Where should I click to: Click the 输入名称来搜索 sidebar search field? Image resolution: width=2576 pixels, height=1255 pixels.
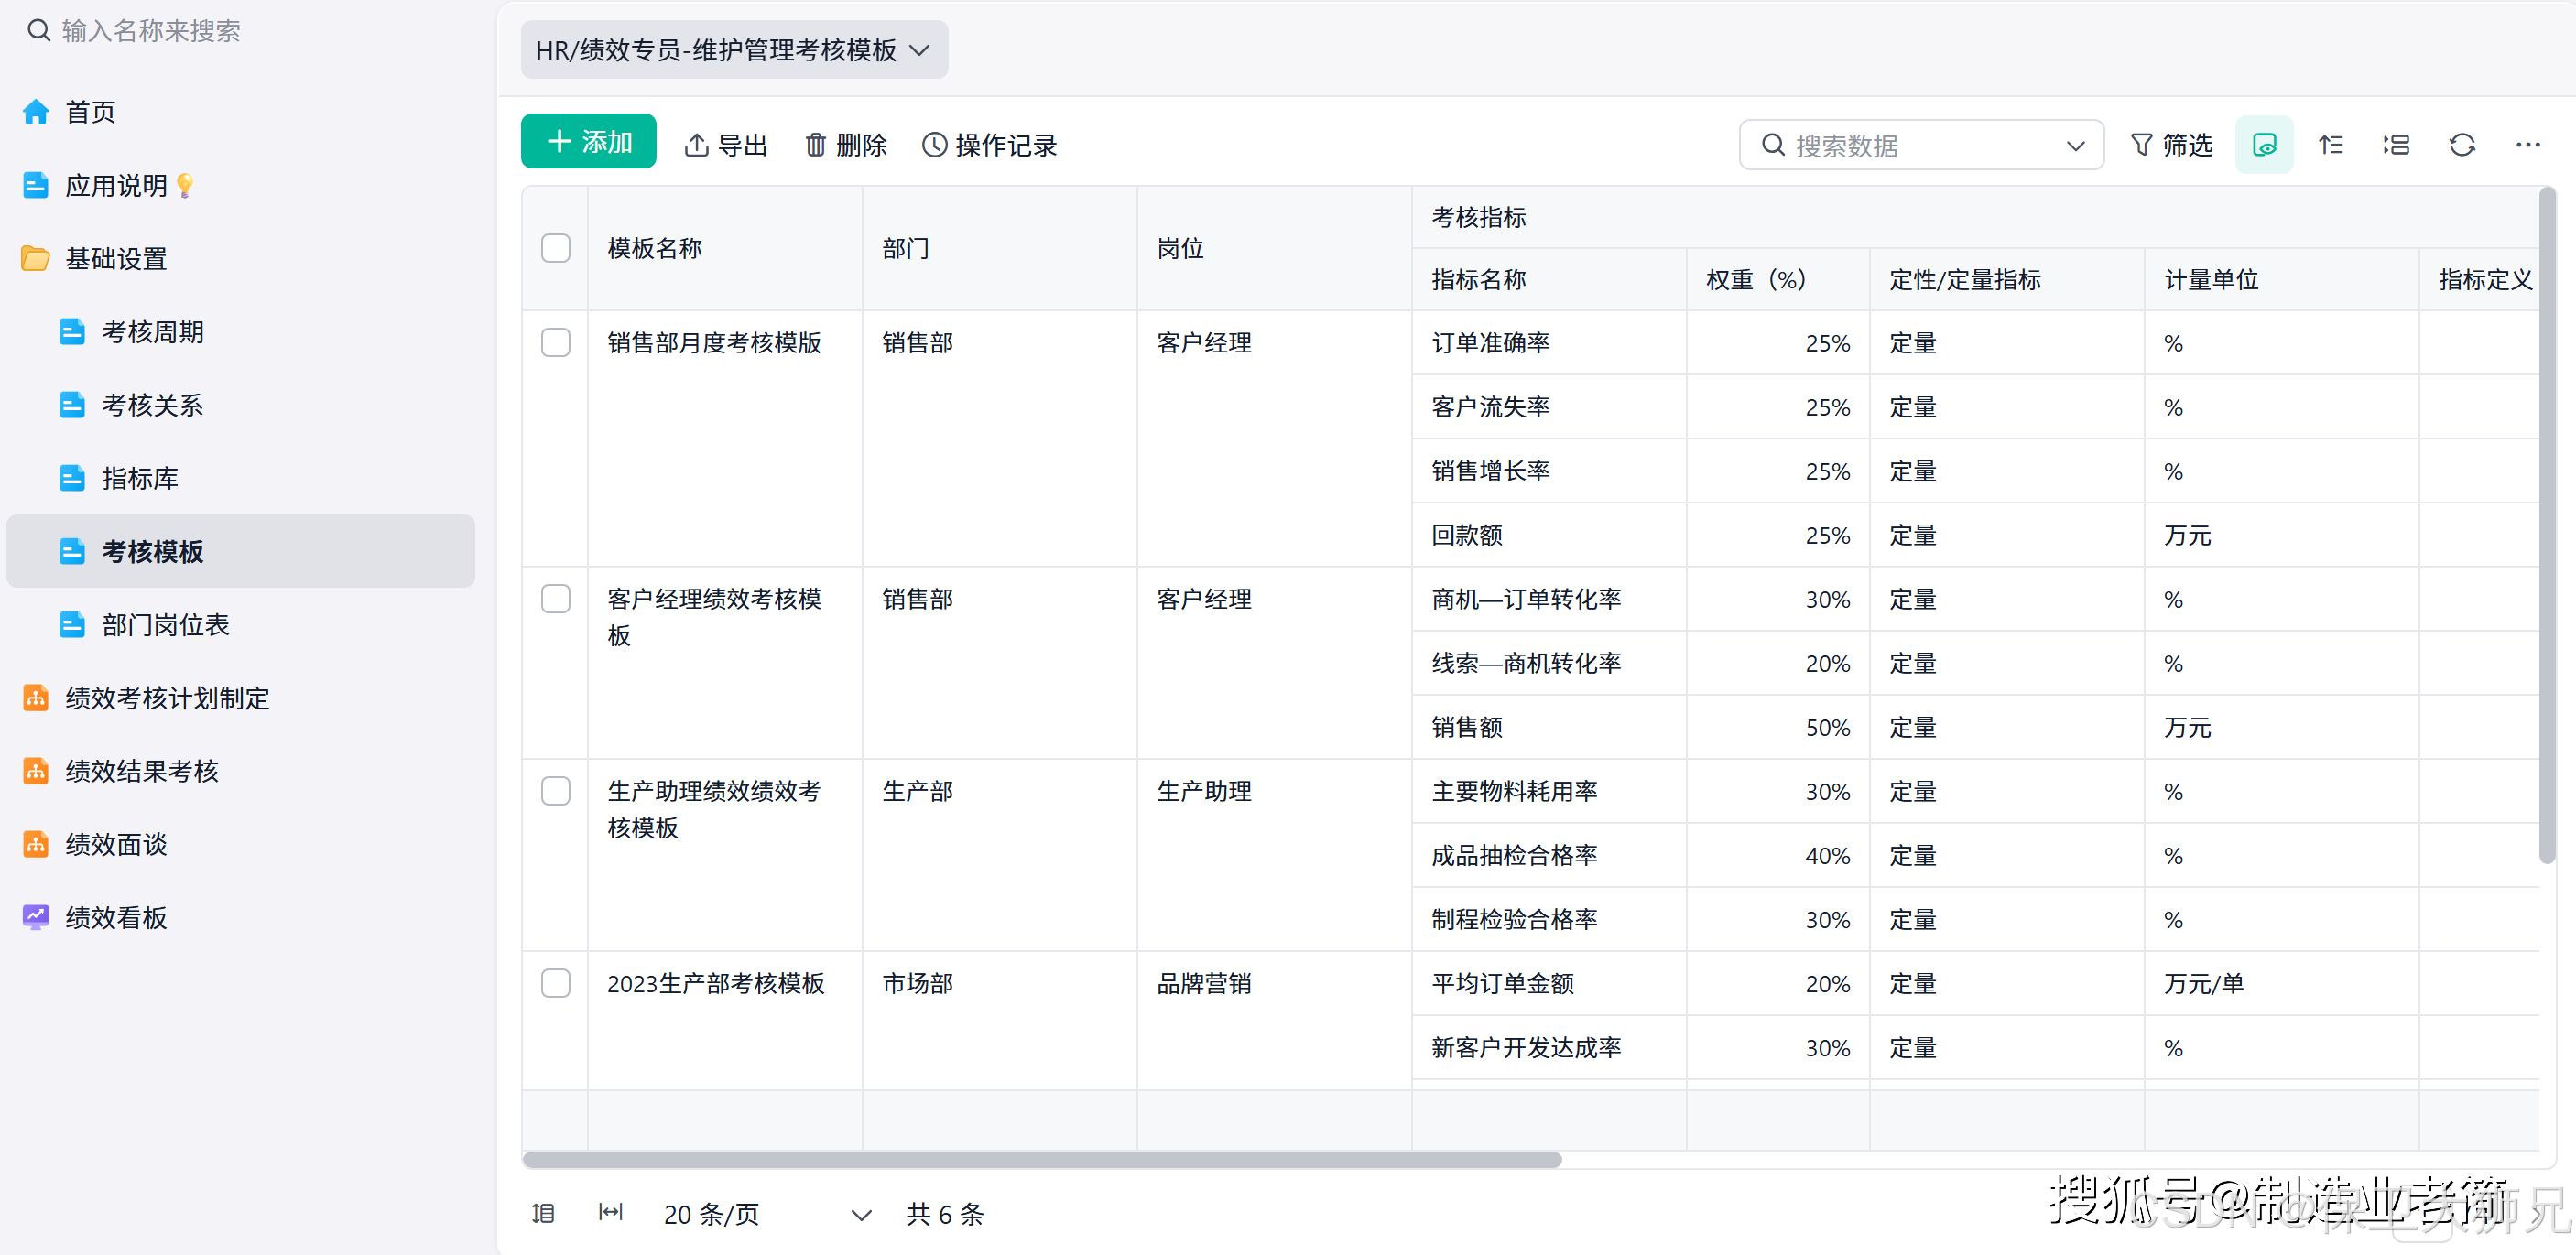click(x=240, y=31)
